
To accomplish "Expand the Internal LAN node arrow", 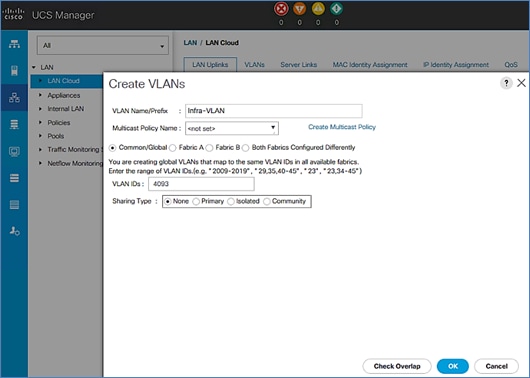I will pyautogui.click(x=41, y=109).
